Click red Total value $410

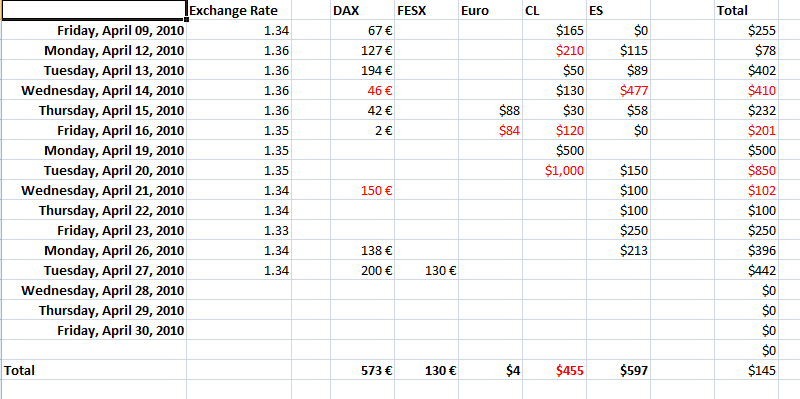point(746,90)
